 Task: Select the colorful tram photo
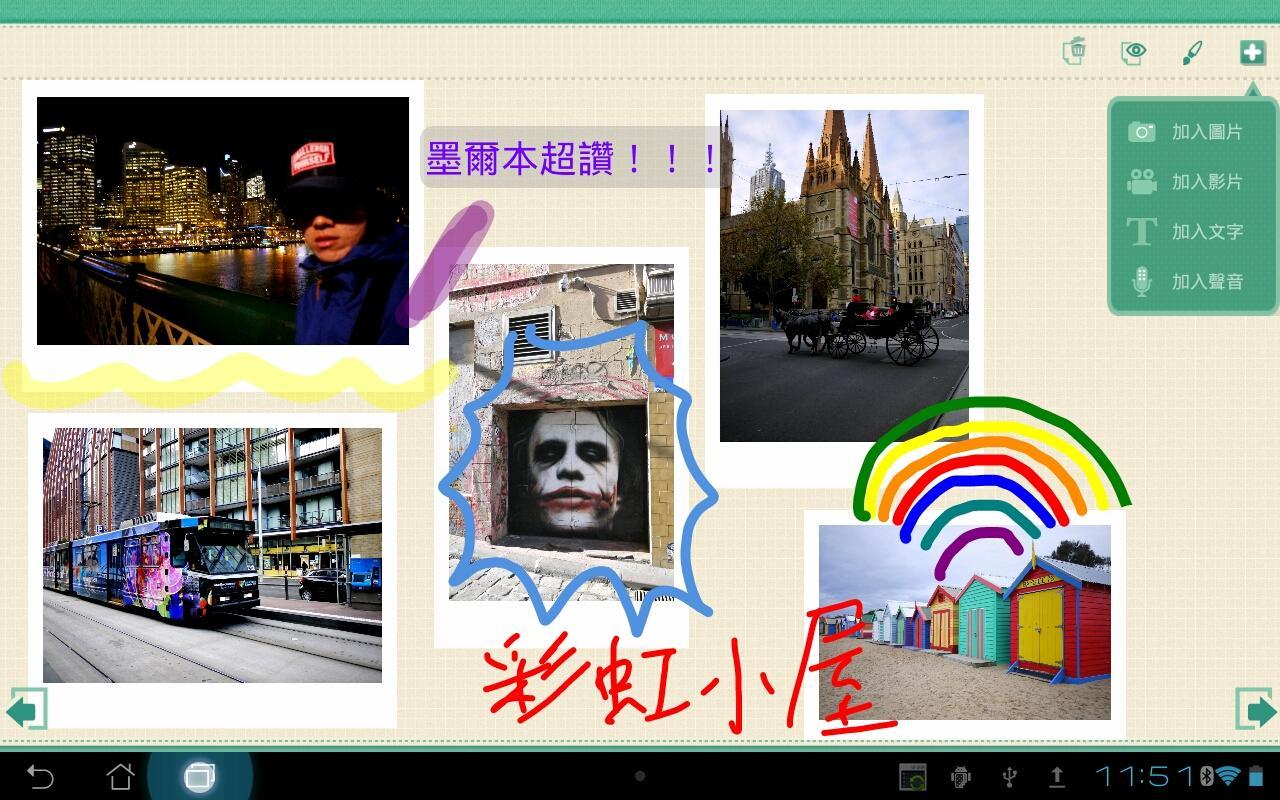(212, 555)
